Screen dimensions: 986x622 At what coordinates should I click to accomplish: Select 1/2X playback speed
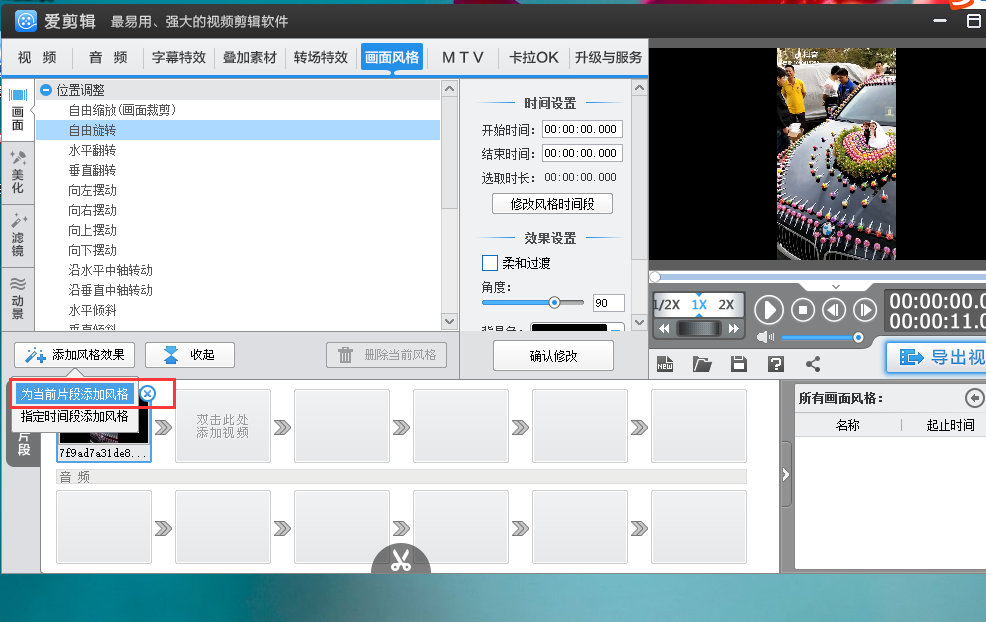pos(667,304)
